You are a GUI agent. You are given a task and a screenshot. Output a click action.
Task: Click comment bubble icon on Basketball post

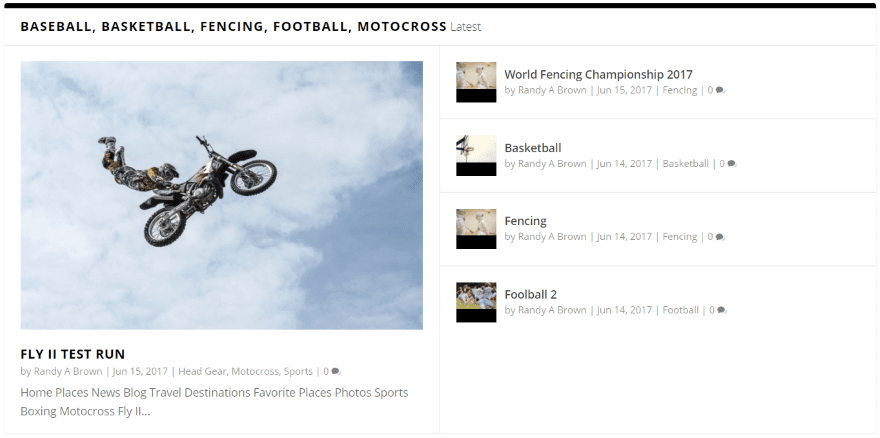point(732,164)
